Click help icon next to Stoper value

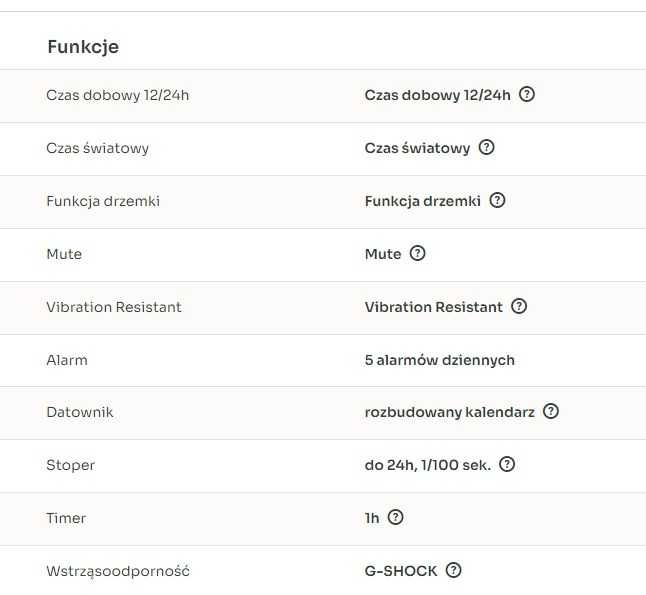[x=507, y=464]
